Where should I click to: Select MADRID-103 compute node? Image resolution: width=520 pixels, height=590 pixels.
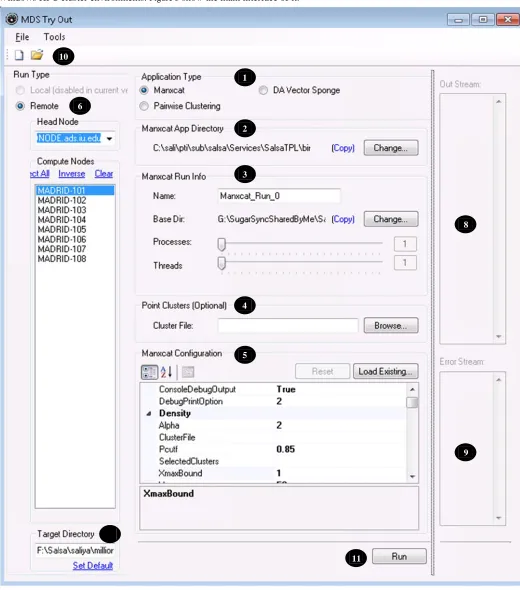pyautogui.click(x=75, y=210)
